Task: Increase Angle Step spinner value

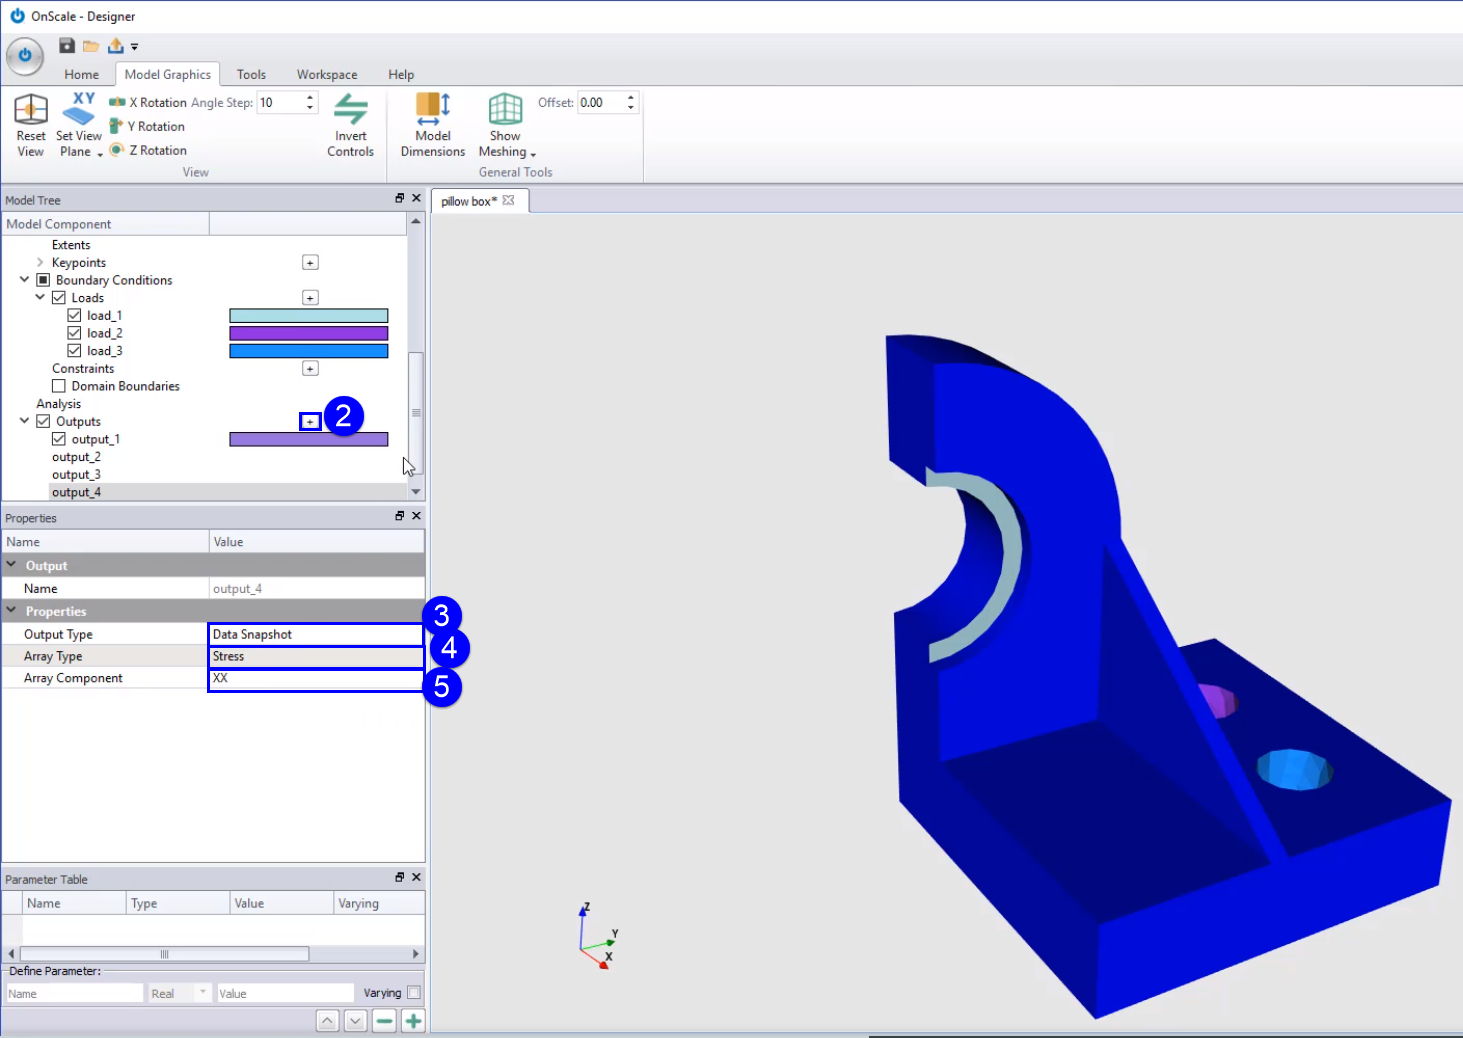Action: (x=310, y=98)
